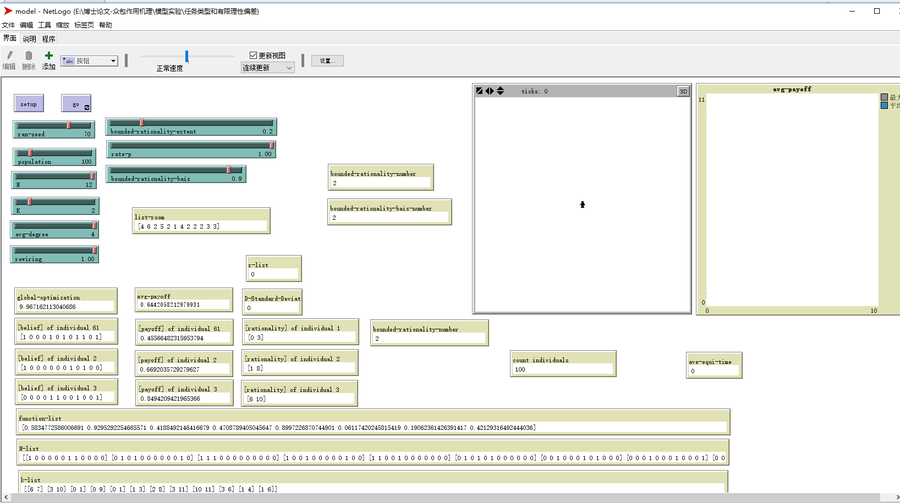The image size is (900, 503).
Task: Switch to the 程序 Code tab
Action: (x=49, y=38)
